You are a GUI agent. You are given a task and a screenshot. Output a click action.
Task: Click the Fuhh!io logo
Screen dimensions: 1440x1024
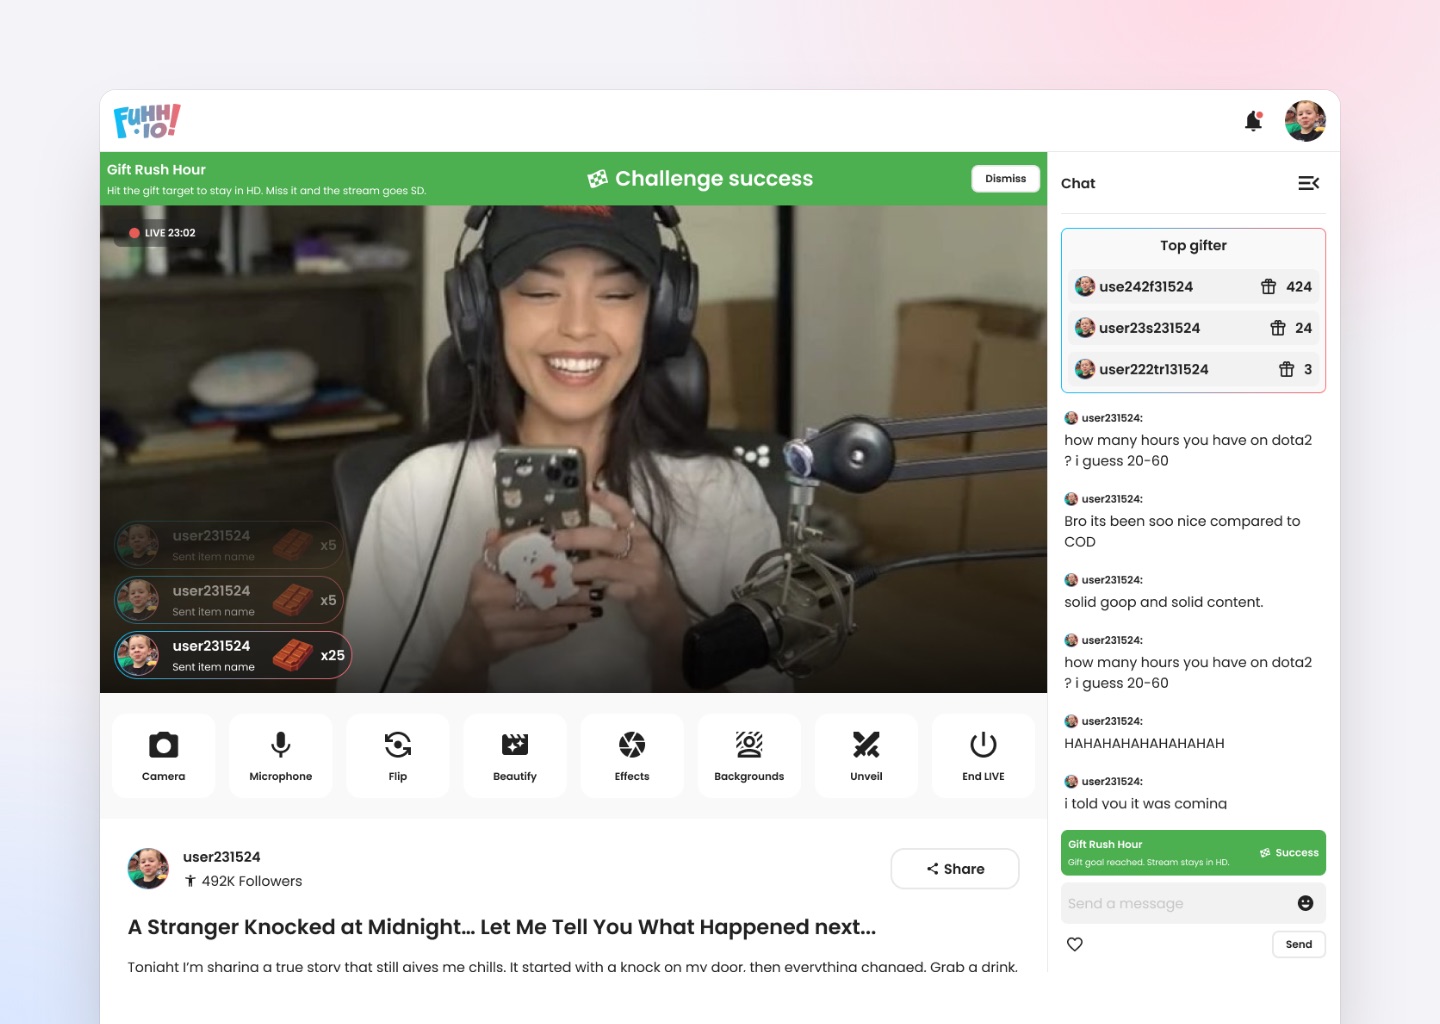[x=147, y=121]
